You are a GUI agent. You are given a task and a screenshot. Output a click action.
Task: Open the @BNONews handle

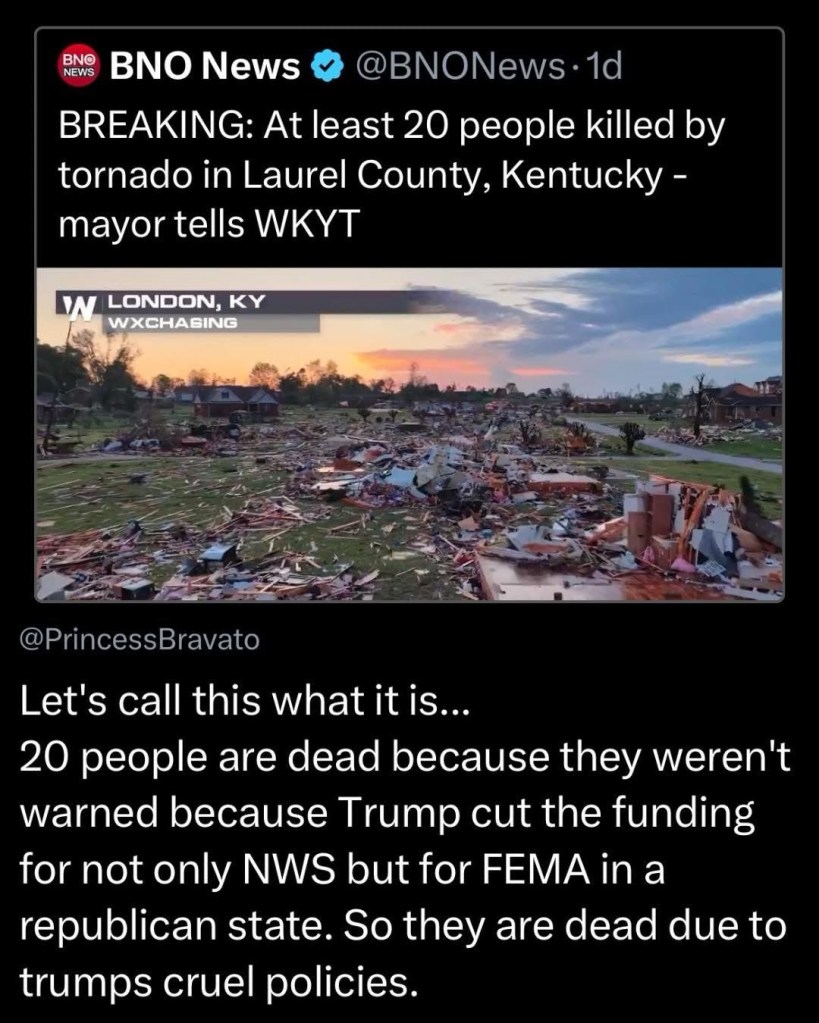[459, 67]
